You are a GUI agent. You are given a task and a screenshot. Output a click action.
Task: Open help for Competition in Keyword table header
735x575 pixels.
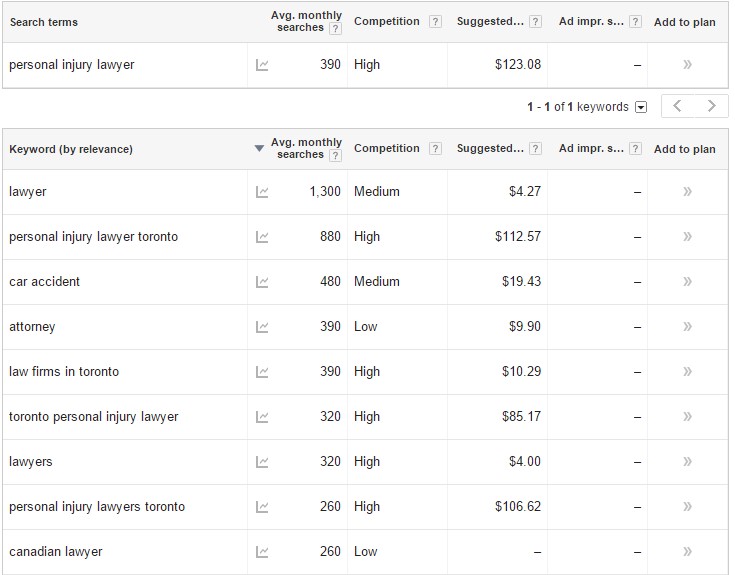(435, 149)
